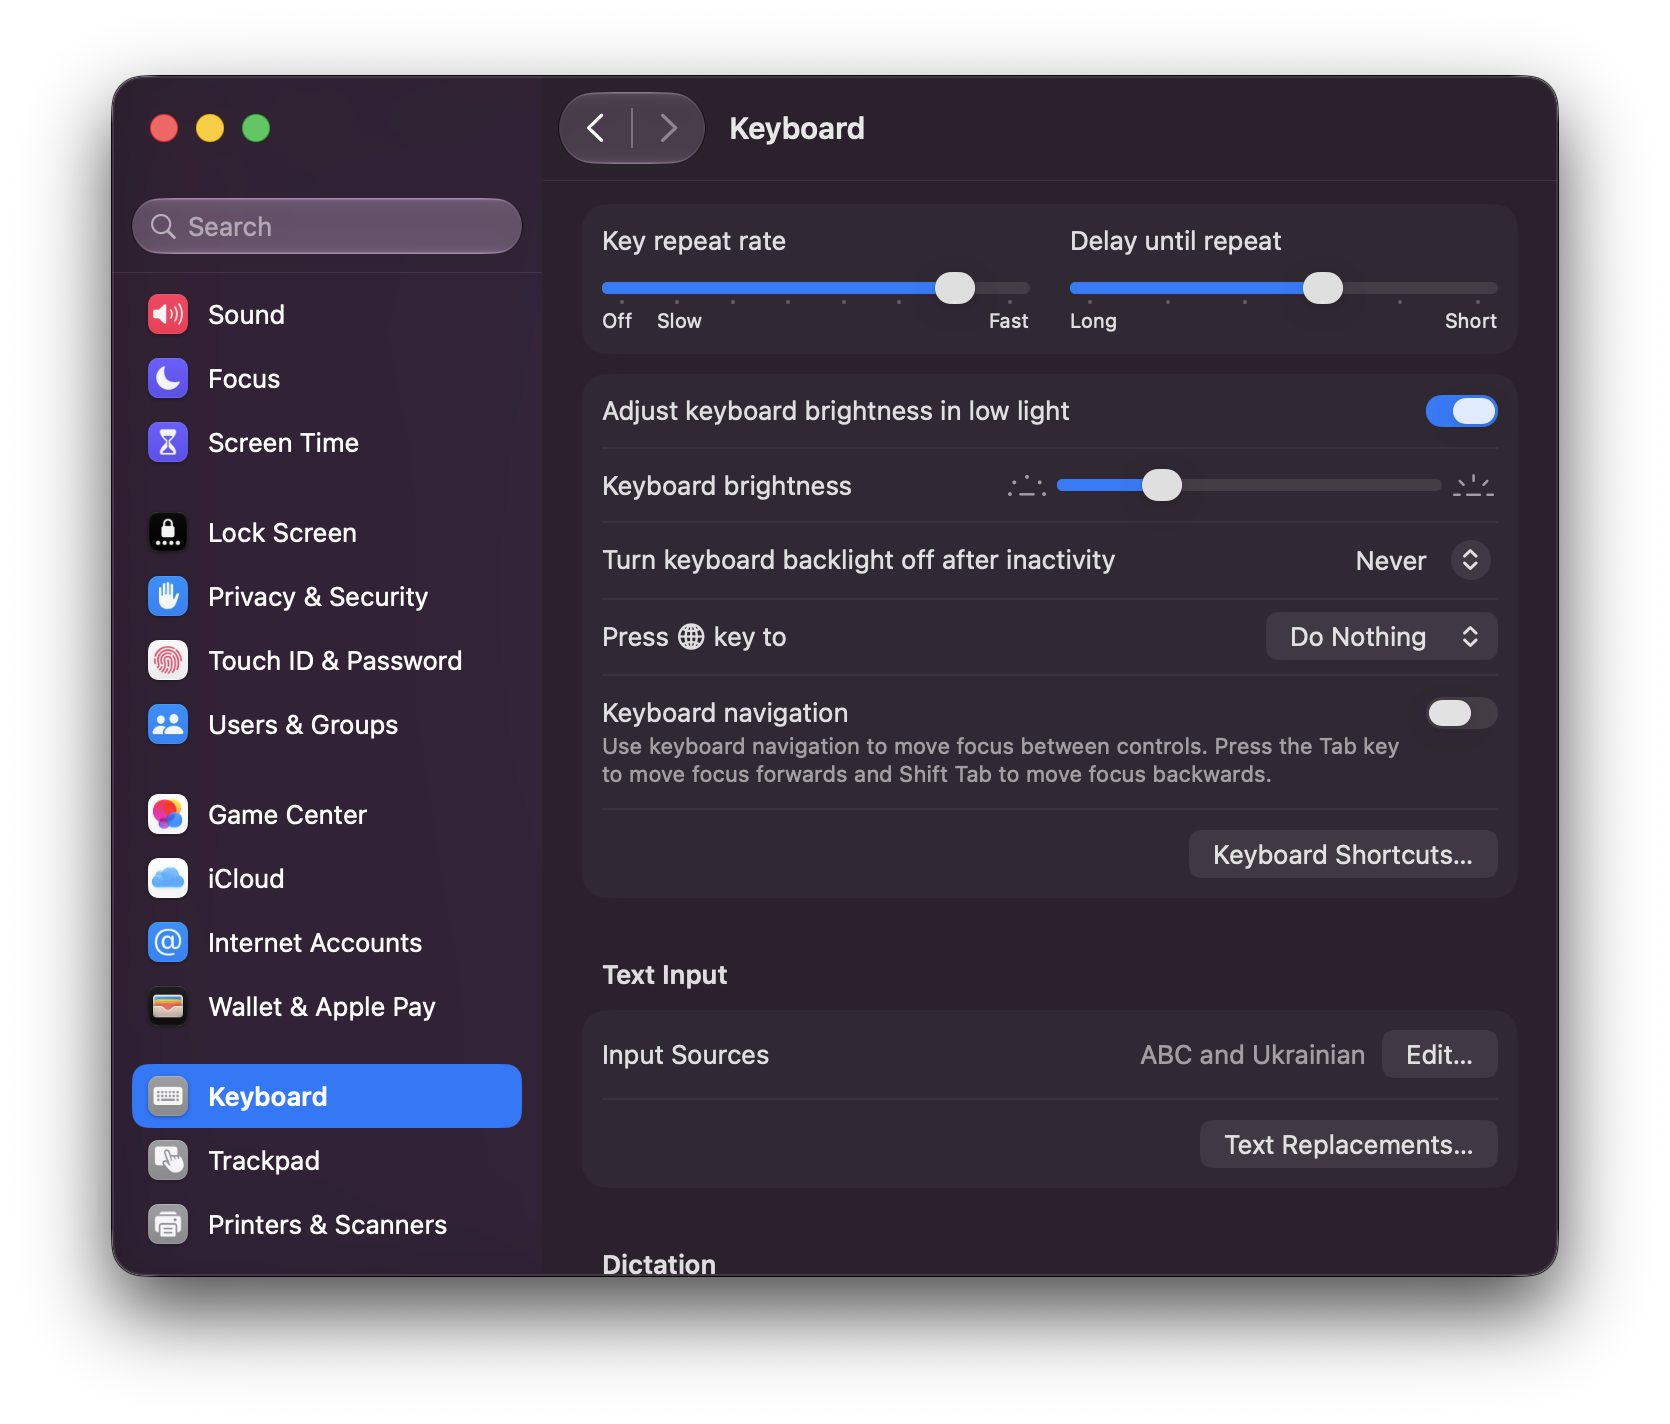
Task: Click the magnifying glass in search field
Action: pos(163,227)
